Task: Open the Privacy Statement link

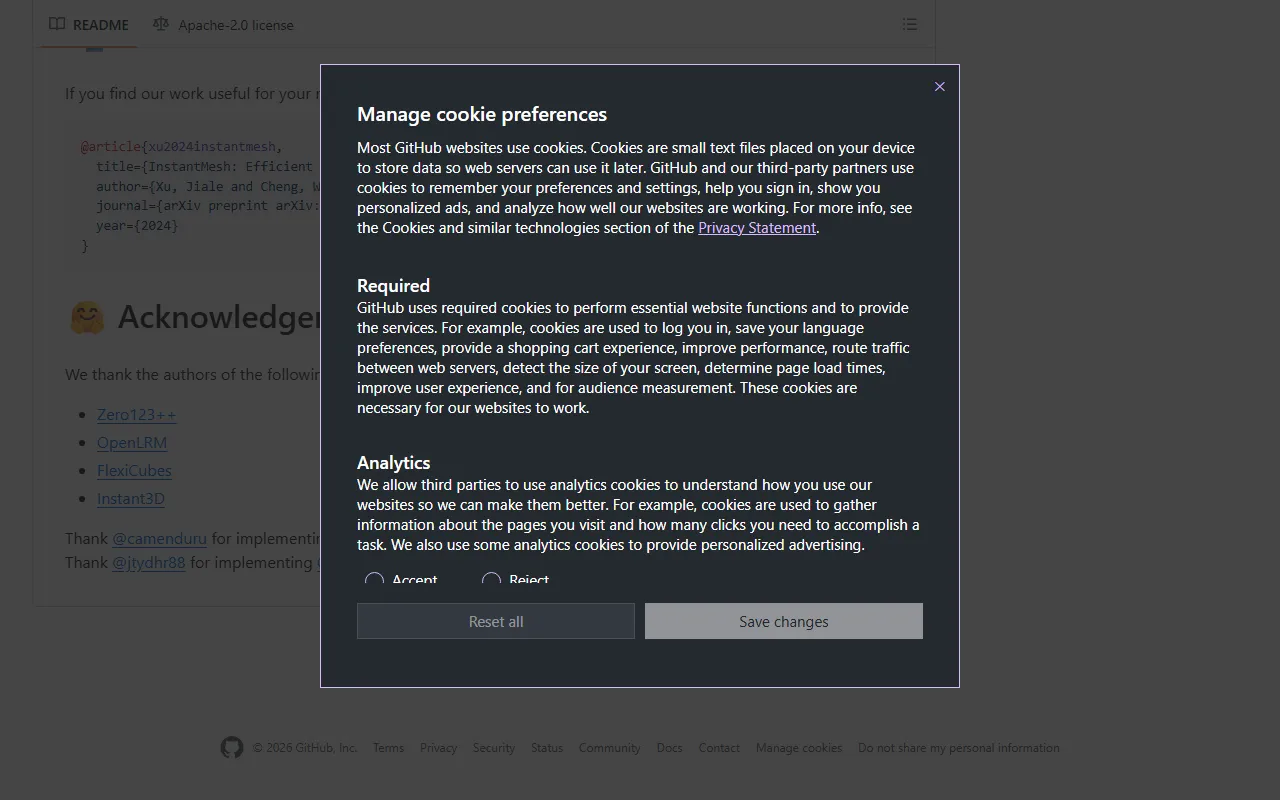Action: (x=756, y=228)
